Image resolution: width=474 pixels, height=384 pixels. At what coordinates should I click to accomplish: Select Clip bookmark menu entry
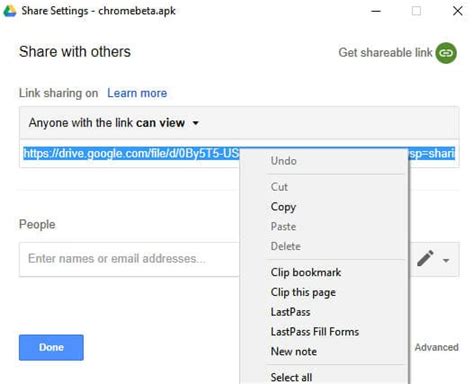point(306,272)
